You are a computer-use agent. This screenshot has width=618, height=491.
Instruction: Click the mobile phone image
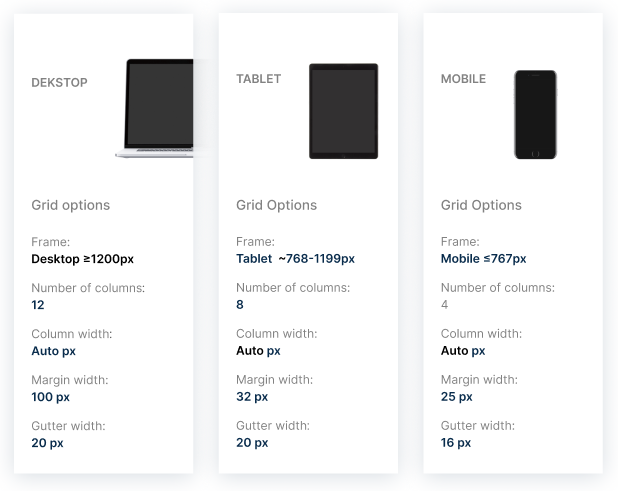tap(535, 115)
